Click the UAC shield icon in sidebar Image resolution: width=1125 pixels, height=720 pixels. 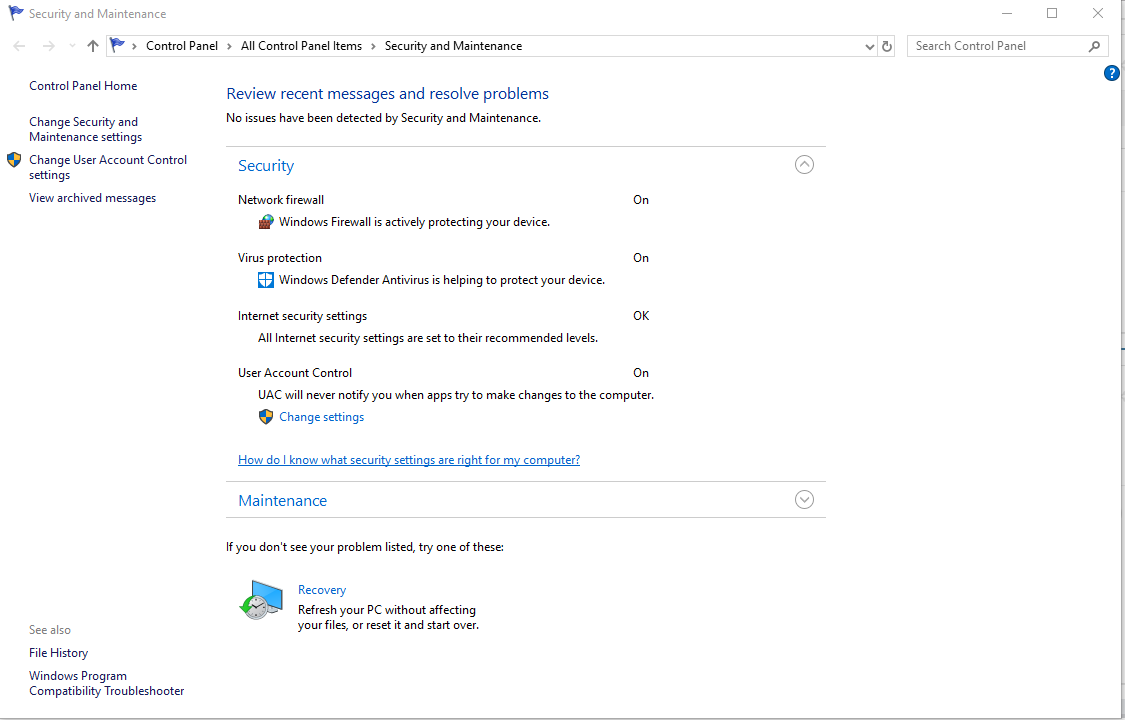point(14,159)
